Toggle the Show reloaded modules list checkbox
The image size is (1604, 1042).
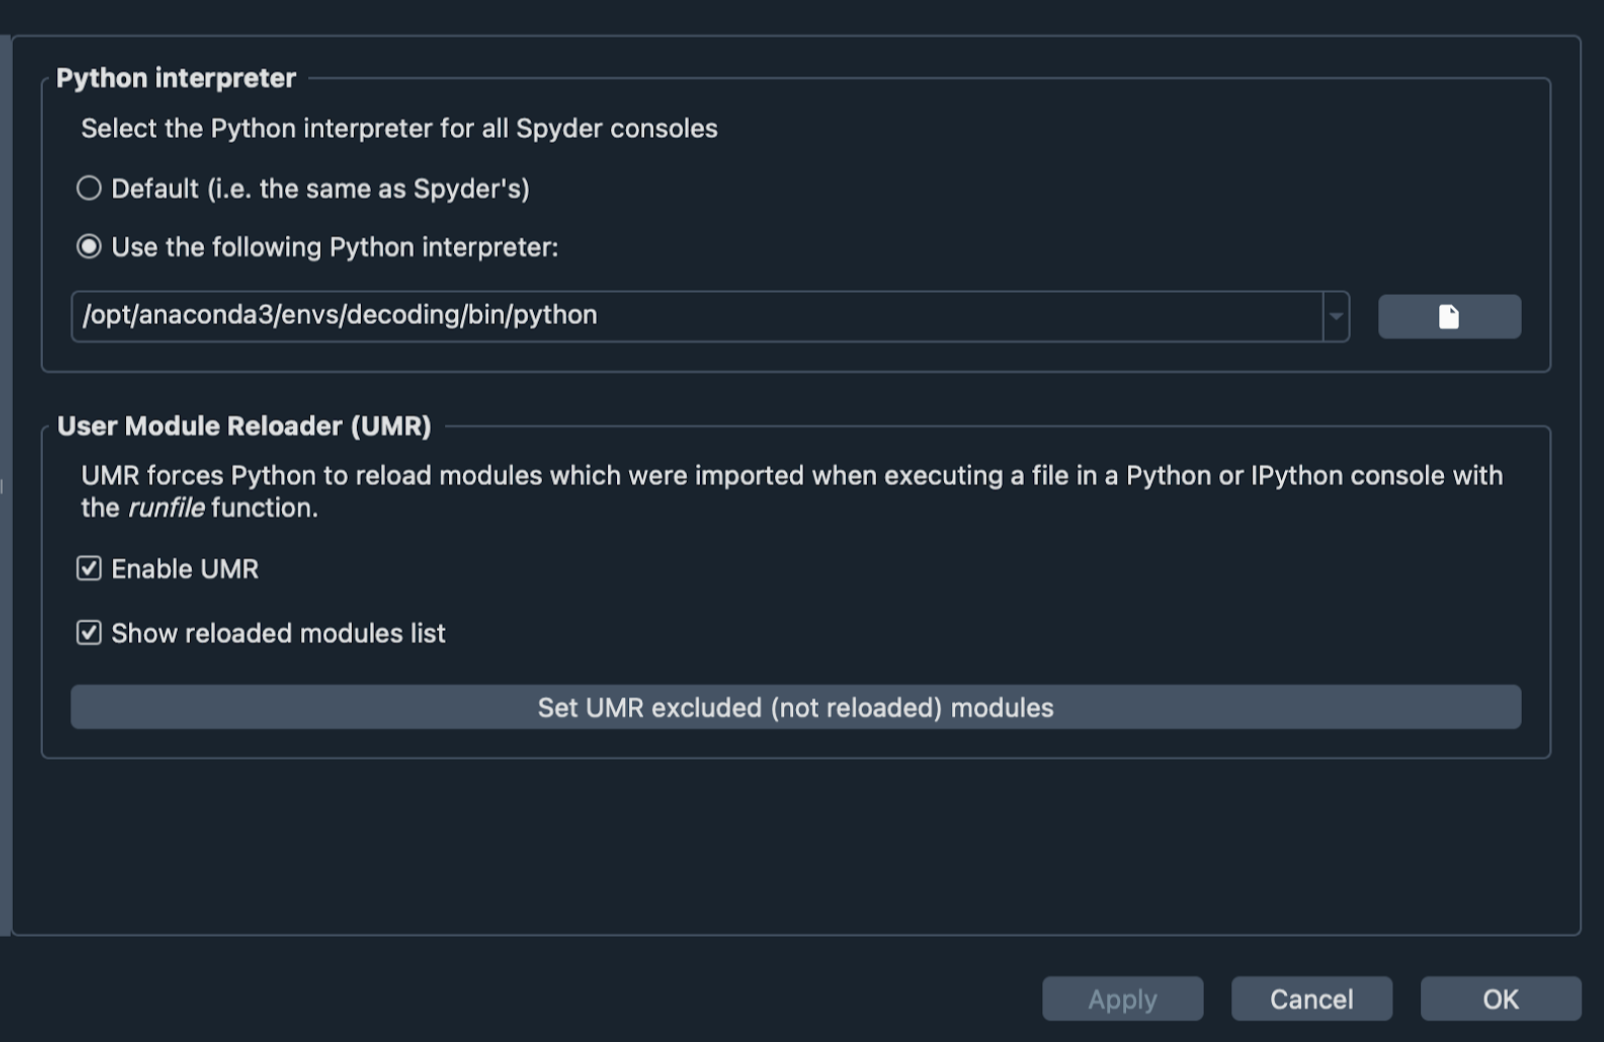pyautogui.click(x=89, y=633)
